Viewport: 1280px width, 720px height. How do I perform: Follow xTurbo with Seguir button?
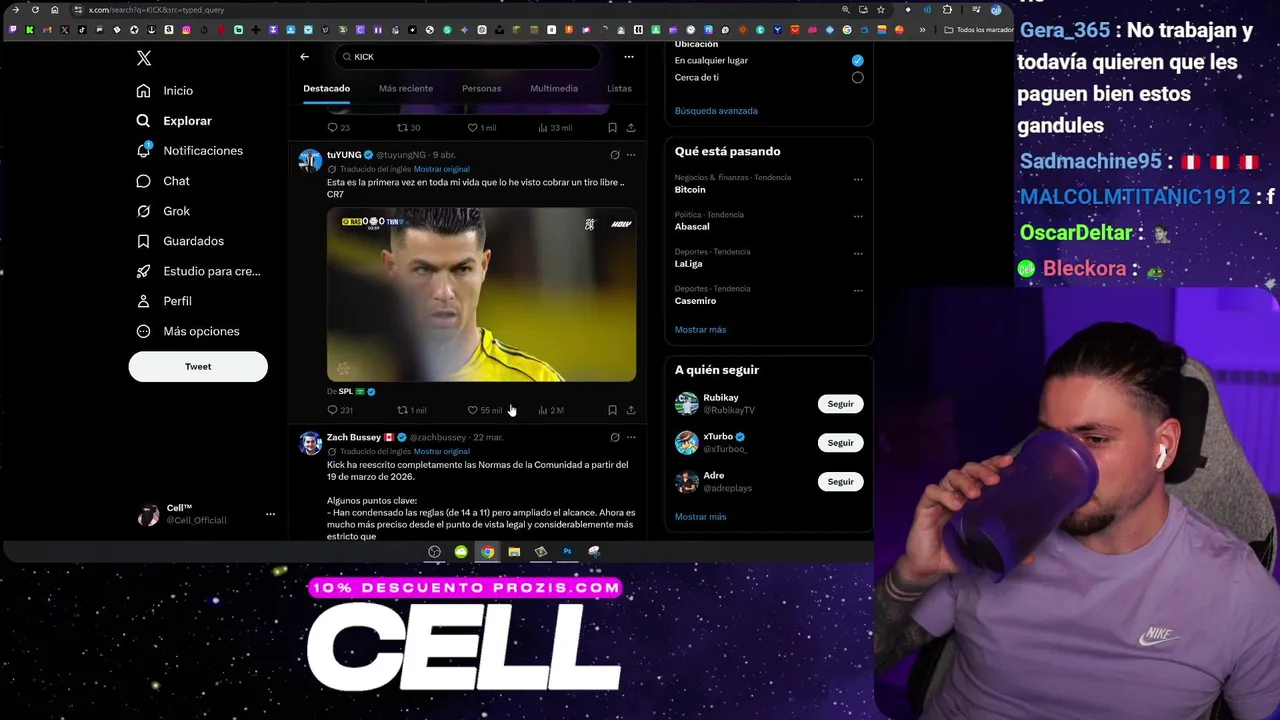tap(840, 443)
